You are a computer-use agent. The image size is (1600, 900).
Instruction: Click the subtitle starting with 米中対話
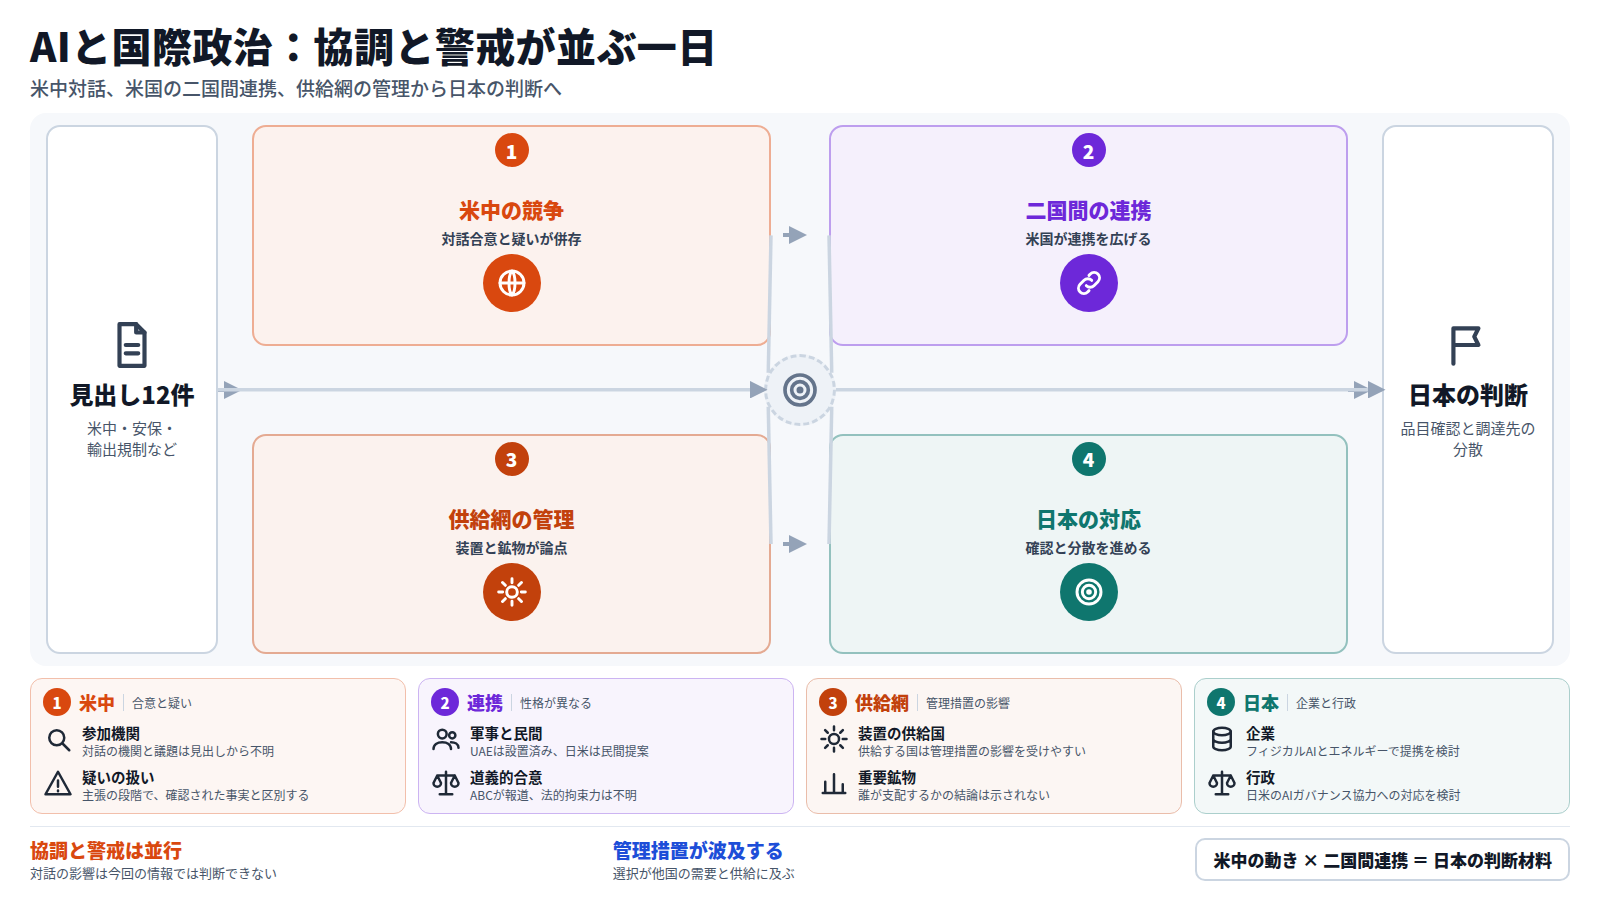point(296,89)
